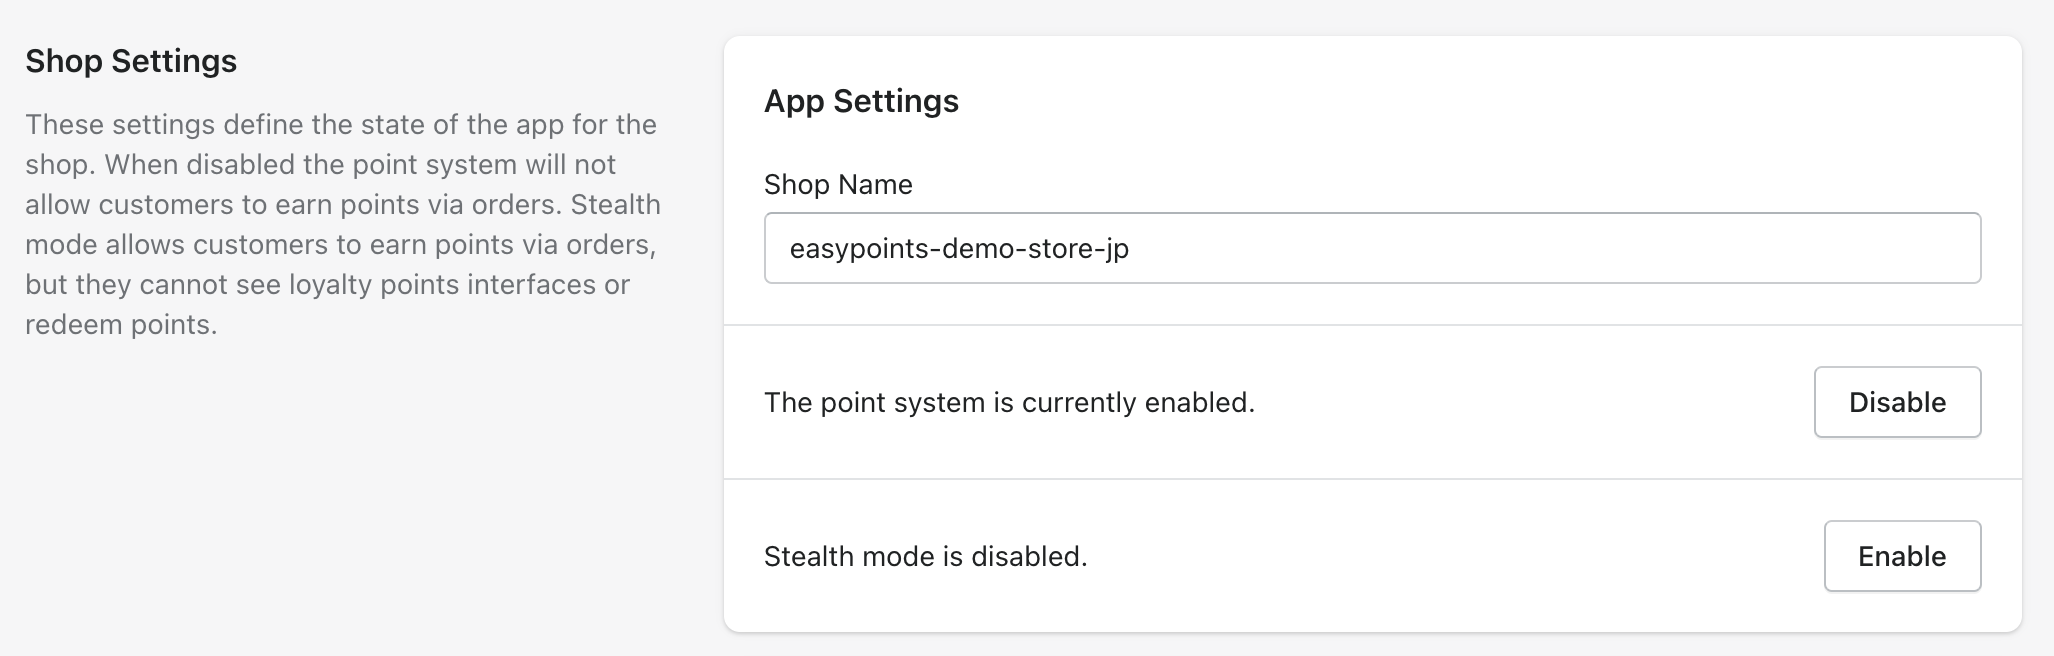This screenshot has width=2054, height=656.
Task: Click the App Settings card heading
Action: point(861,101)
